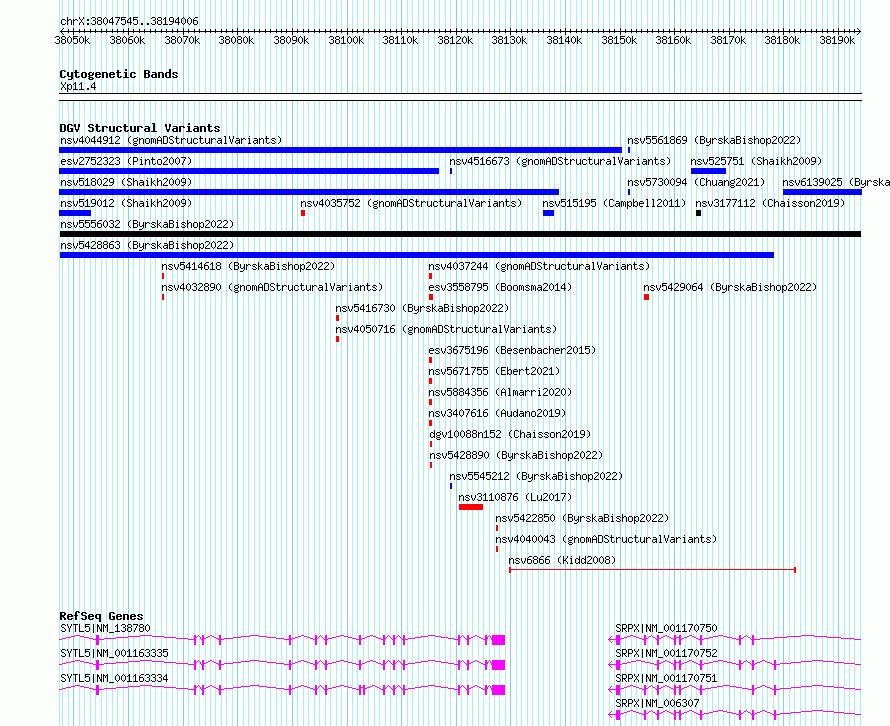Image resolution: width=890 pixels, height=726 pixels.
Task: Click the blue nsv6139025 variant bar
Action: 822,192
